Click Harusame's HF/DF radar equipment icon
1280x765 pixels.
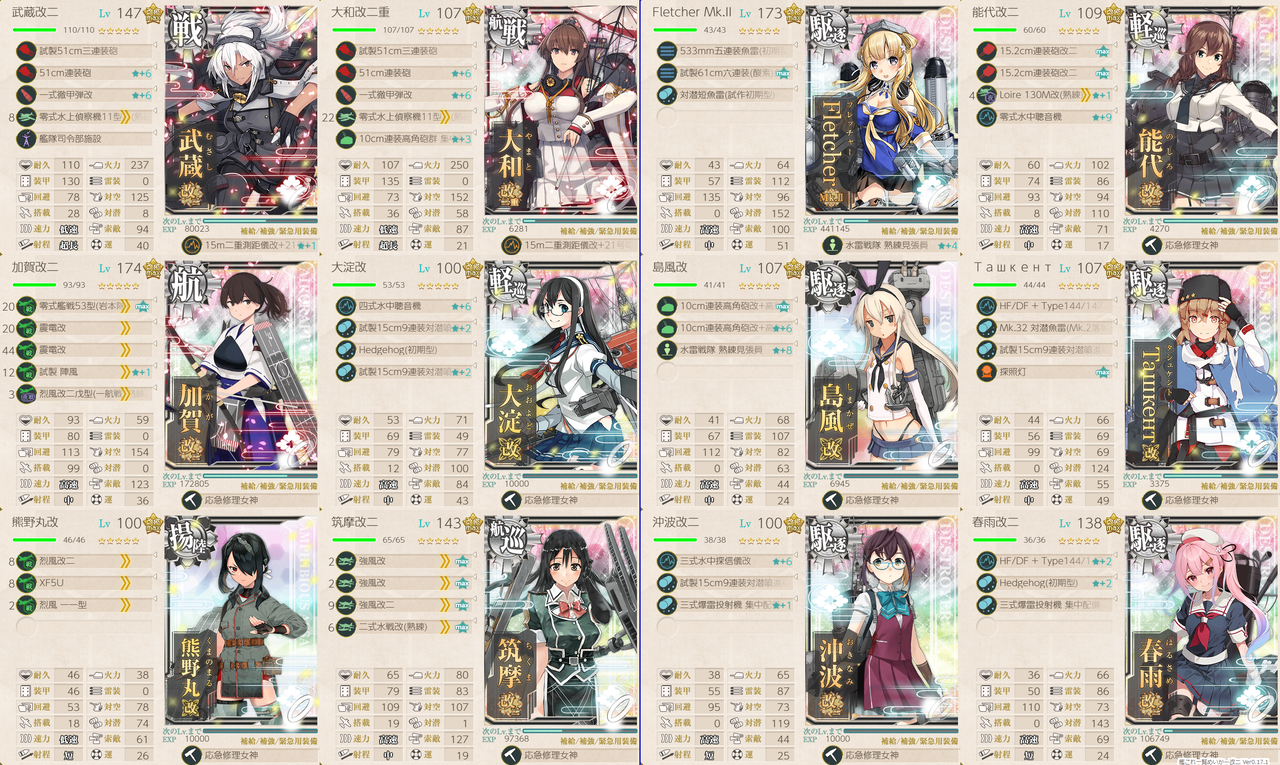coord(986,561)
